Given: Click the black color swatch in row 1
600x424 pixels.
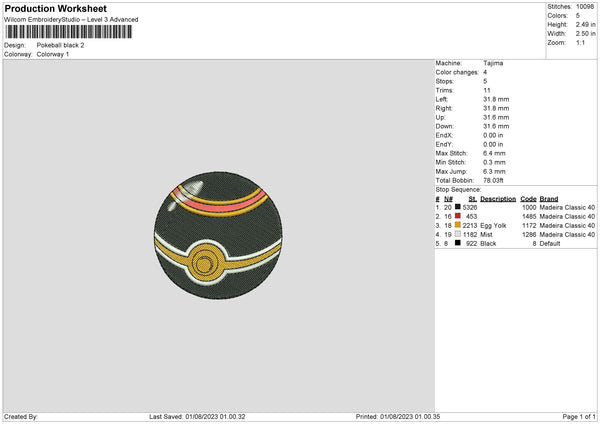Looking at the screenshot, I should pos(458,207).
